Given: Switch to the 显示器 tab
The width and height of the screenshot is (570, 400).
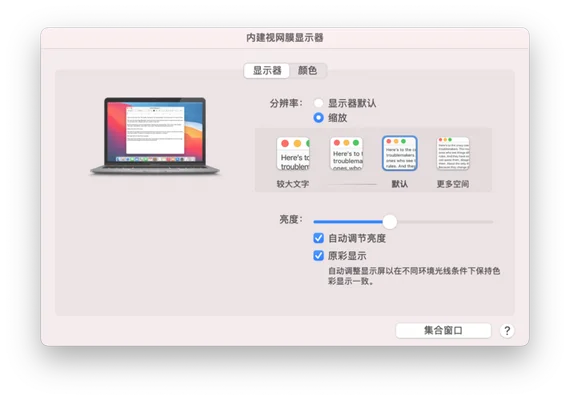Looking at the screenshot, I should 267,71.
